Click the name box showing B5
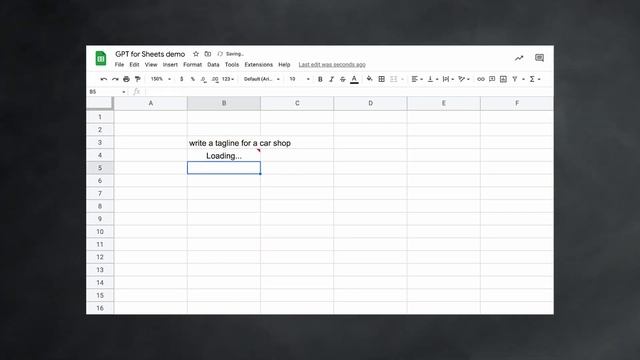The width and height of the screenshot is (640, 360). 107,92
